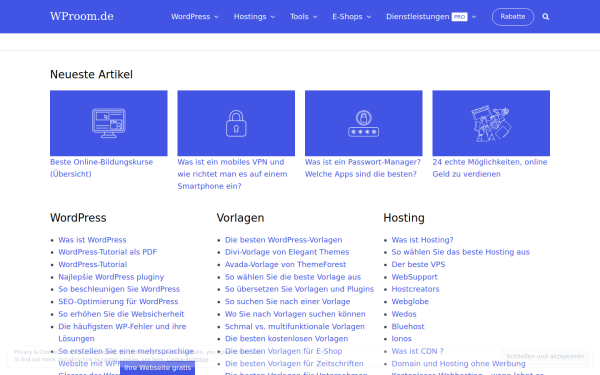
Task: Open Beste Online-Bildungskurse article link
Action: (101, 168)
